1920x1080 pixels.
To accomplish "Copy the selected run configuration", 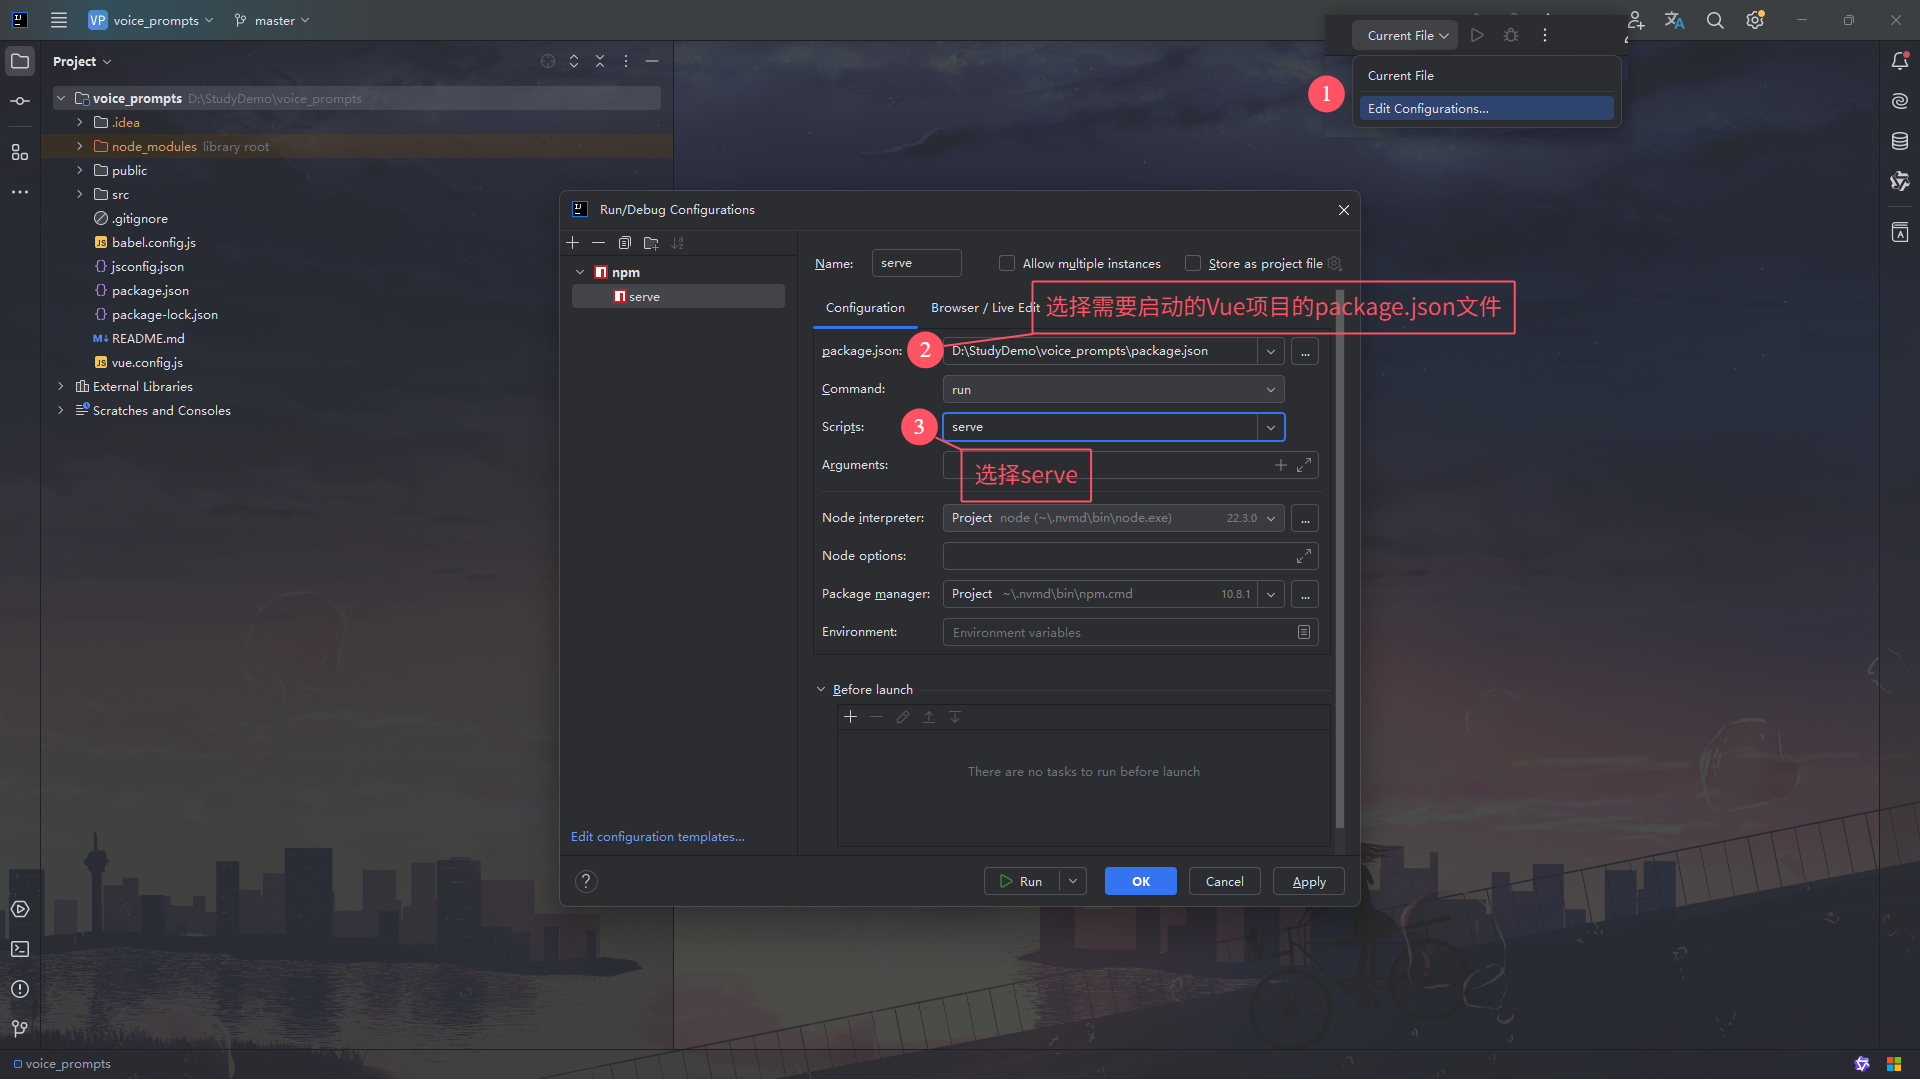I will pyautogui.click(x=625, y=243).
